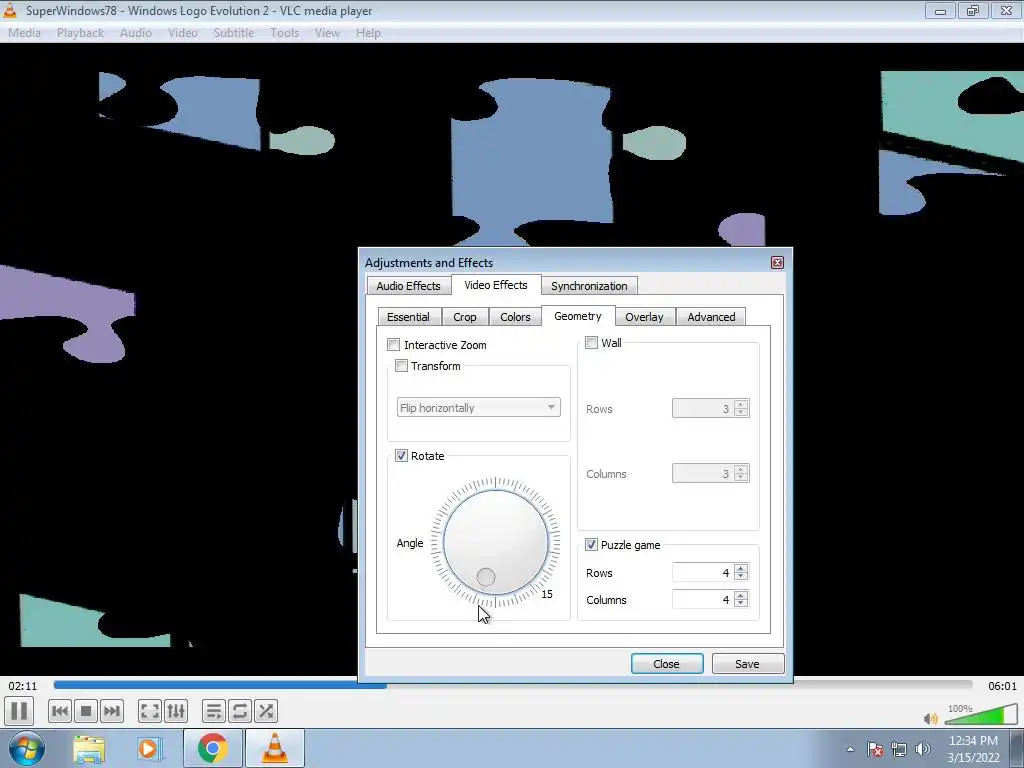The height and width of the screenshot is (768, 1024).
Task: Click the Close button in dialog
Action: [x=667, y=664]
